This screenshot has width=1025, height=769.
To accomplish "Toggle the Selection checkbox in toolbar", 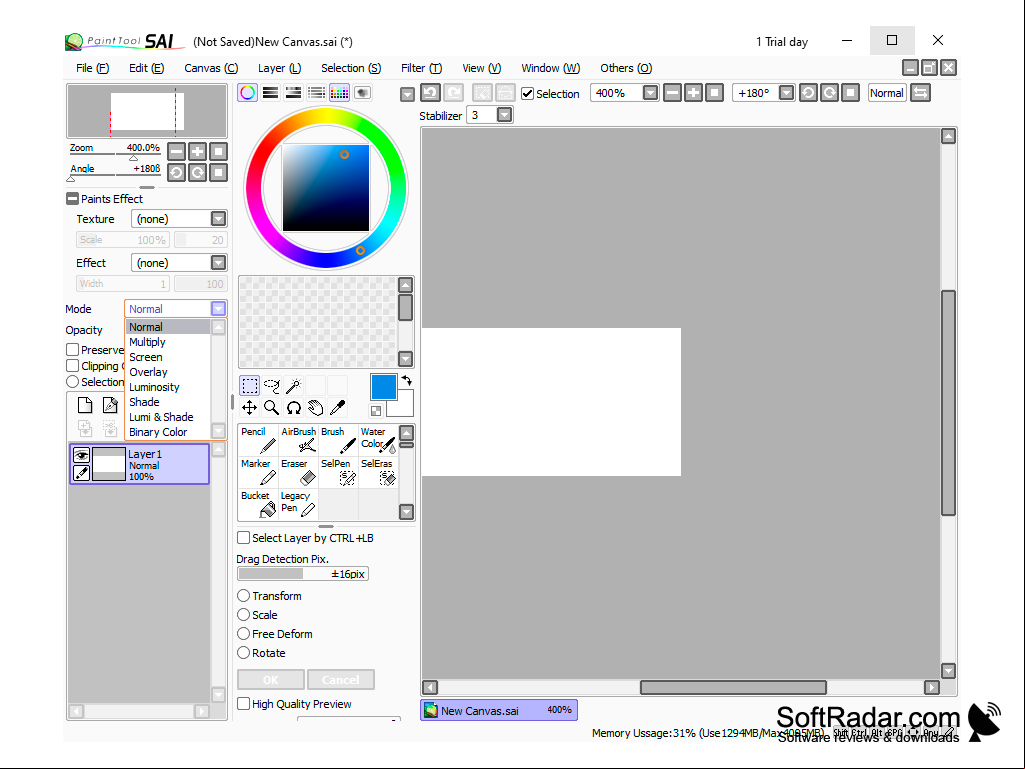I will pyautogui.click(x=528, y=94).
